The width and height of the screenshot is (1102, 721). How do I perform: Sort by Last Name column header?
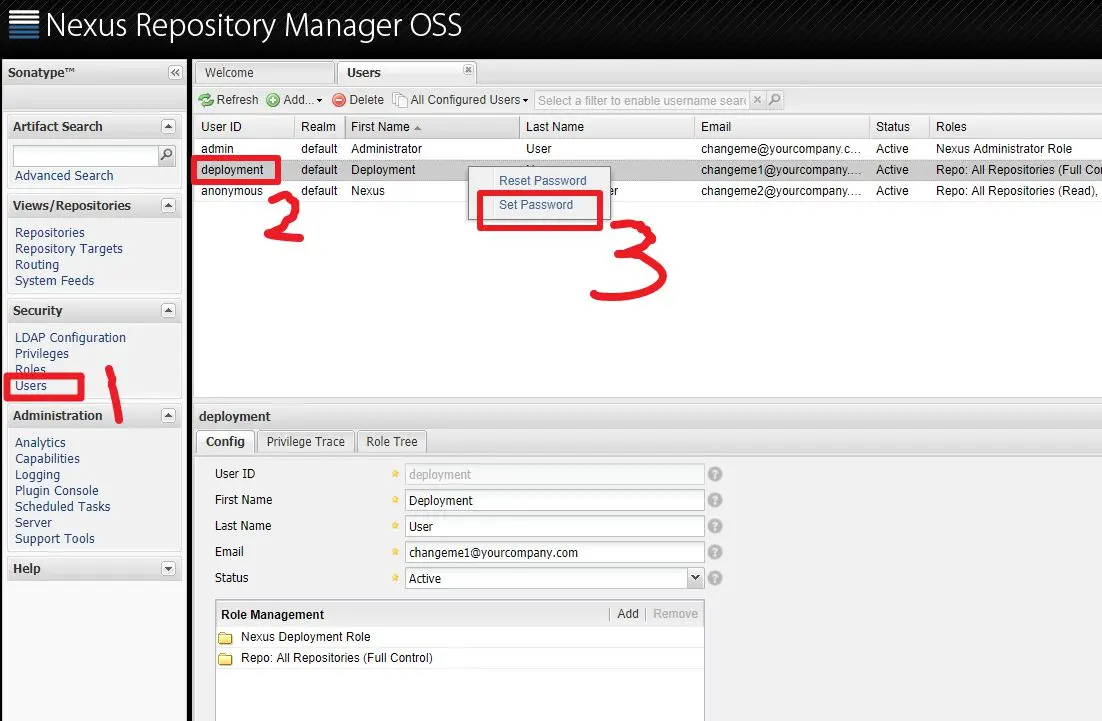pos(607,126)
